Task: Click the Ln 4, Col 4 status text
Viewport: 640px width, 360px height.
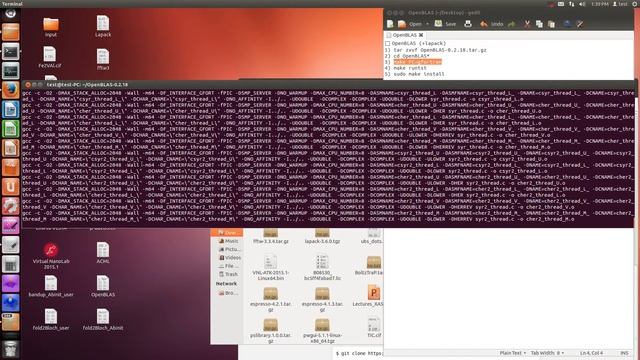Action: click(x=591, y=353)
